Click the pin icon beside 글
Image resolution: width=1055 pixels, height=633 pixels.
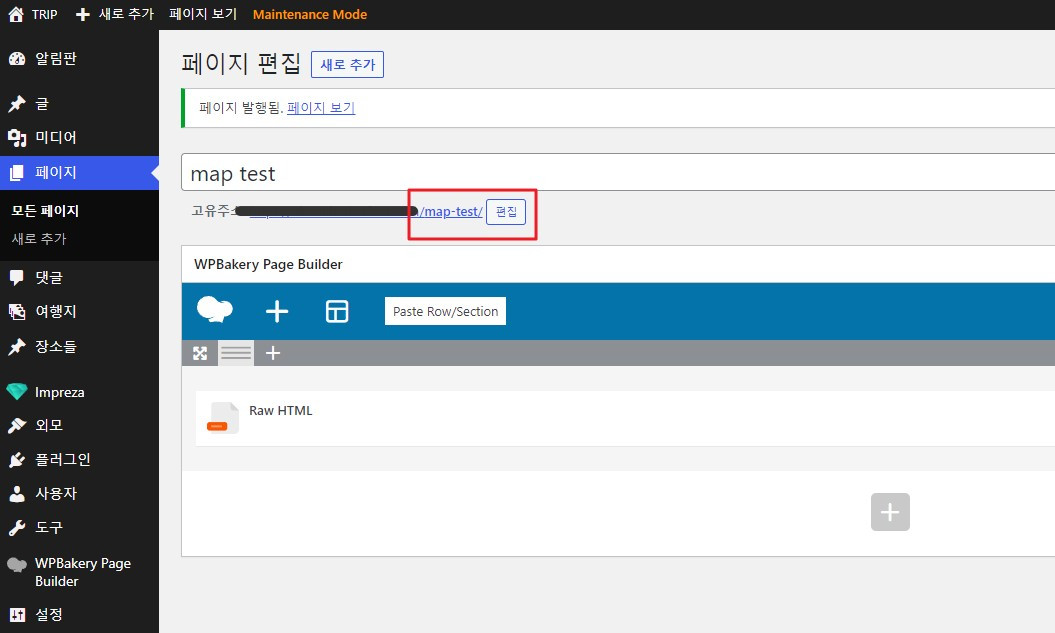click(17, 104)
